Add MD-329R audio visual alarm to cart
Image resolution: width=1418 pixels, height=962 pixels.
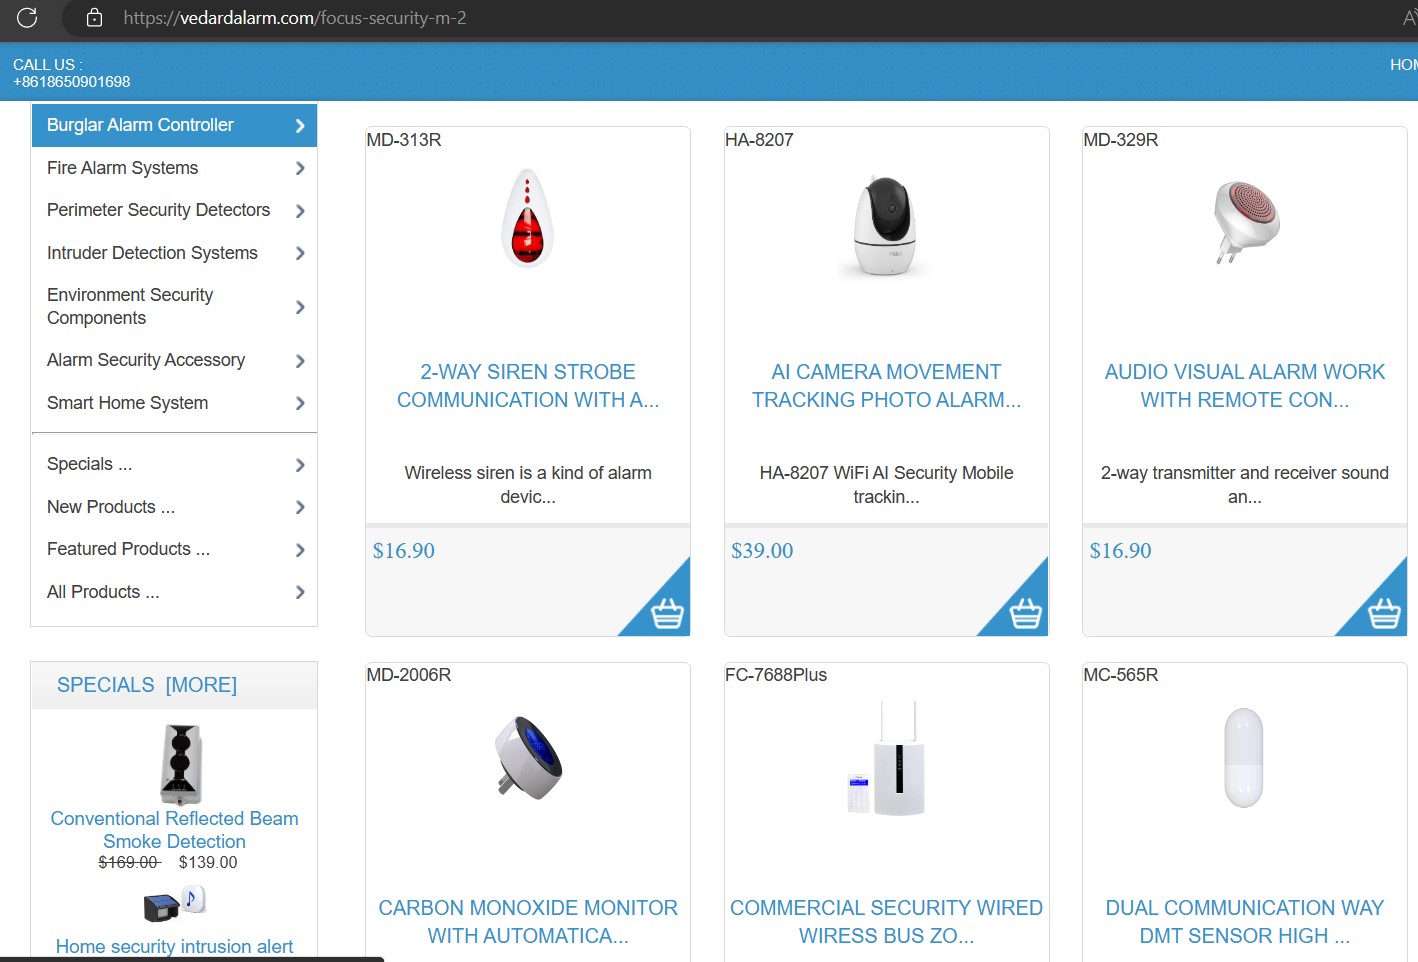tap(1383, 612)
